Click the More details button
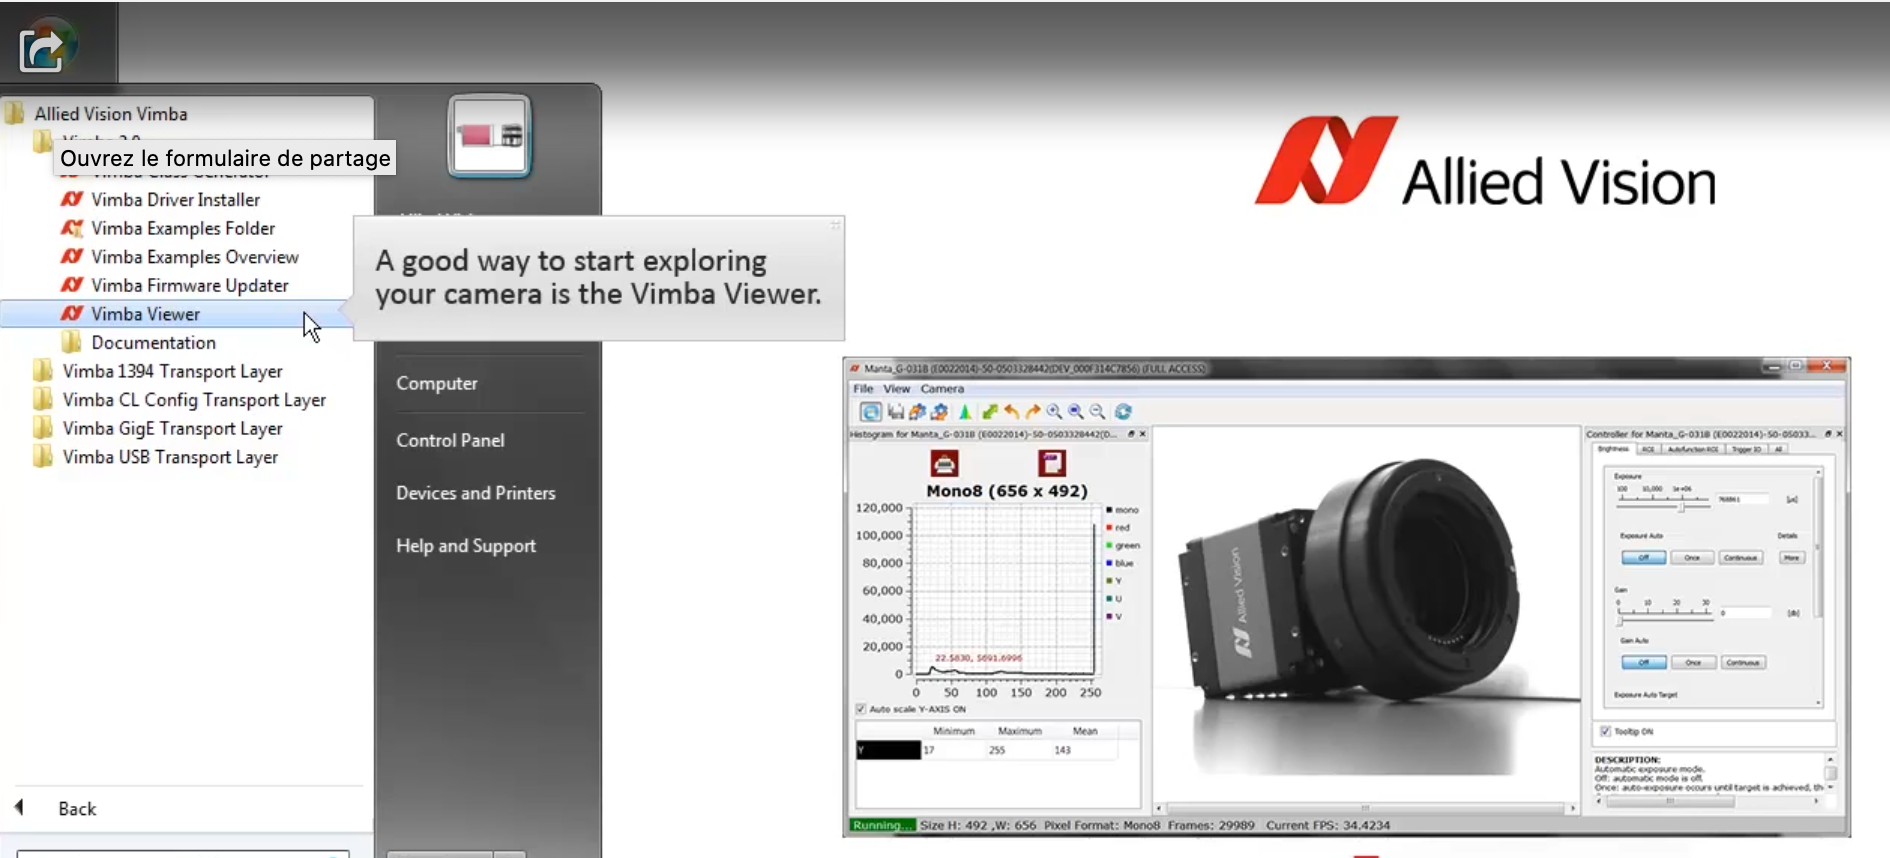1890x858 pixels. click(1791, 558)
